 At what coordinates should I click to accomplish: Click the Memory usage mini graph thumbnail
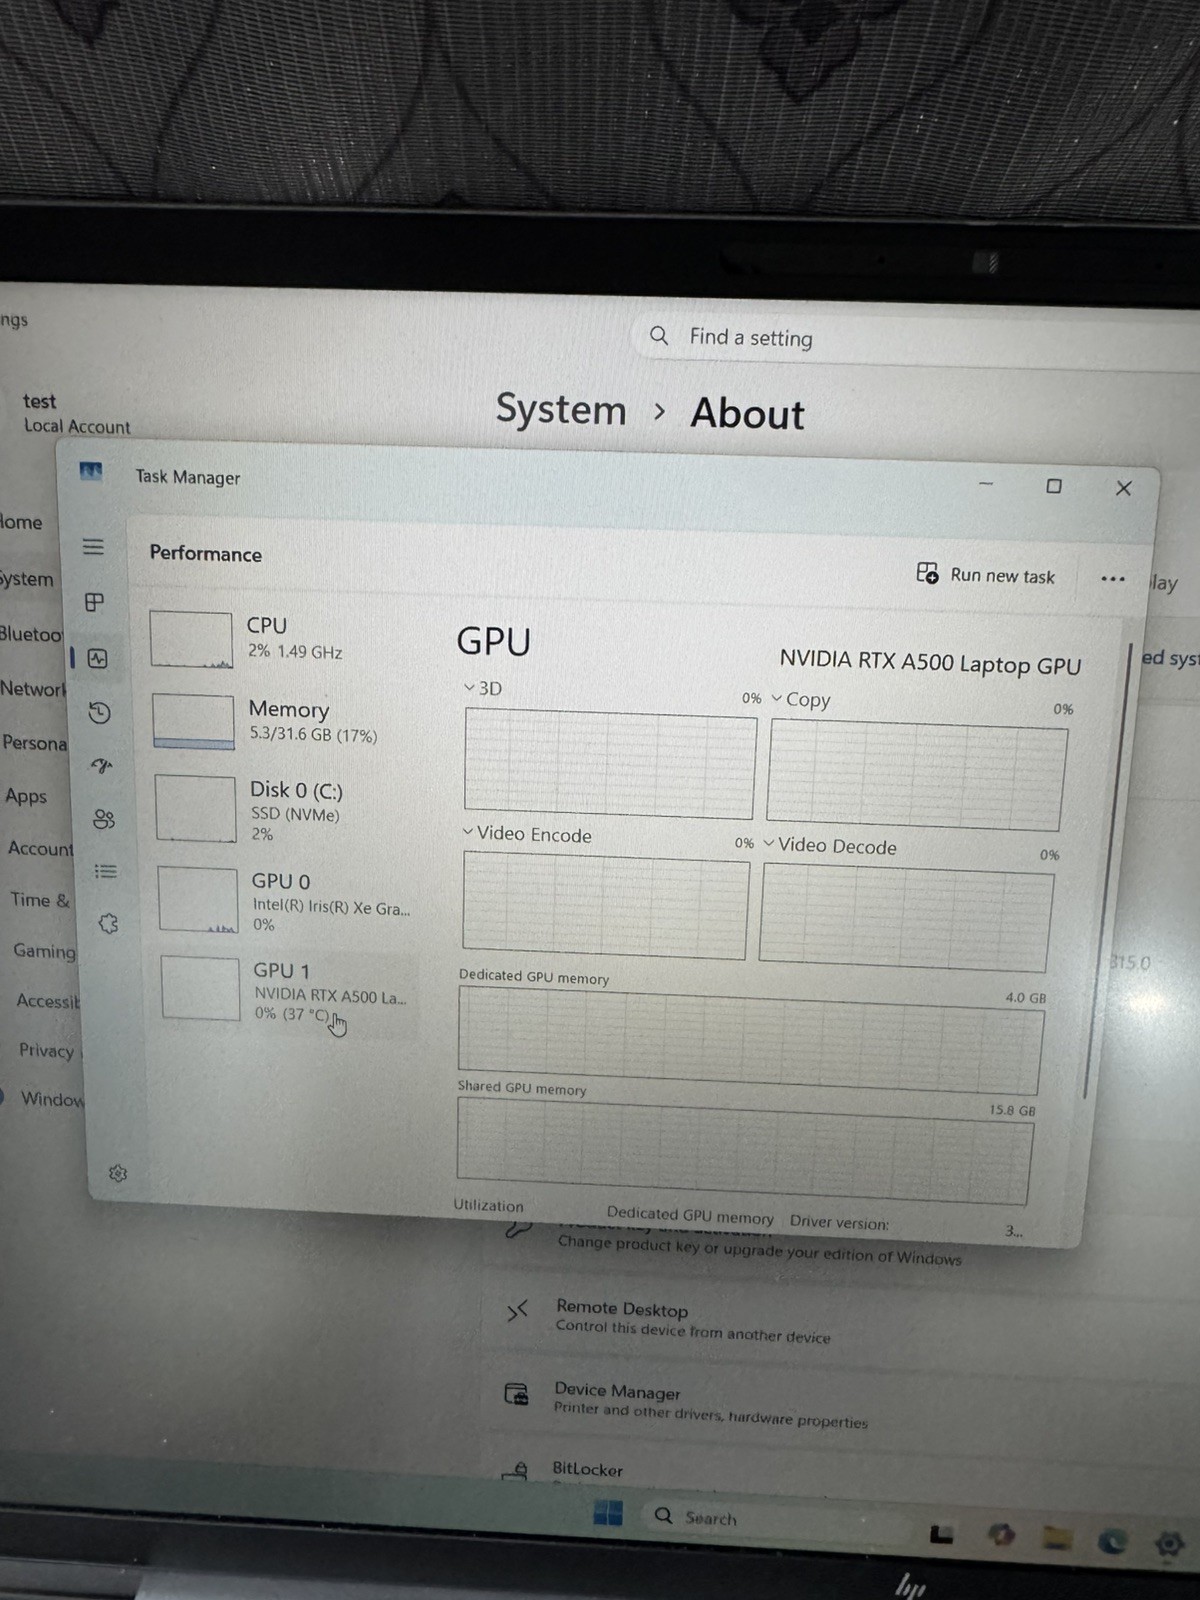coord(193,721)
